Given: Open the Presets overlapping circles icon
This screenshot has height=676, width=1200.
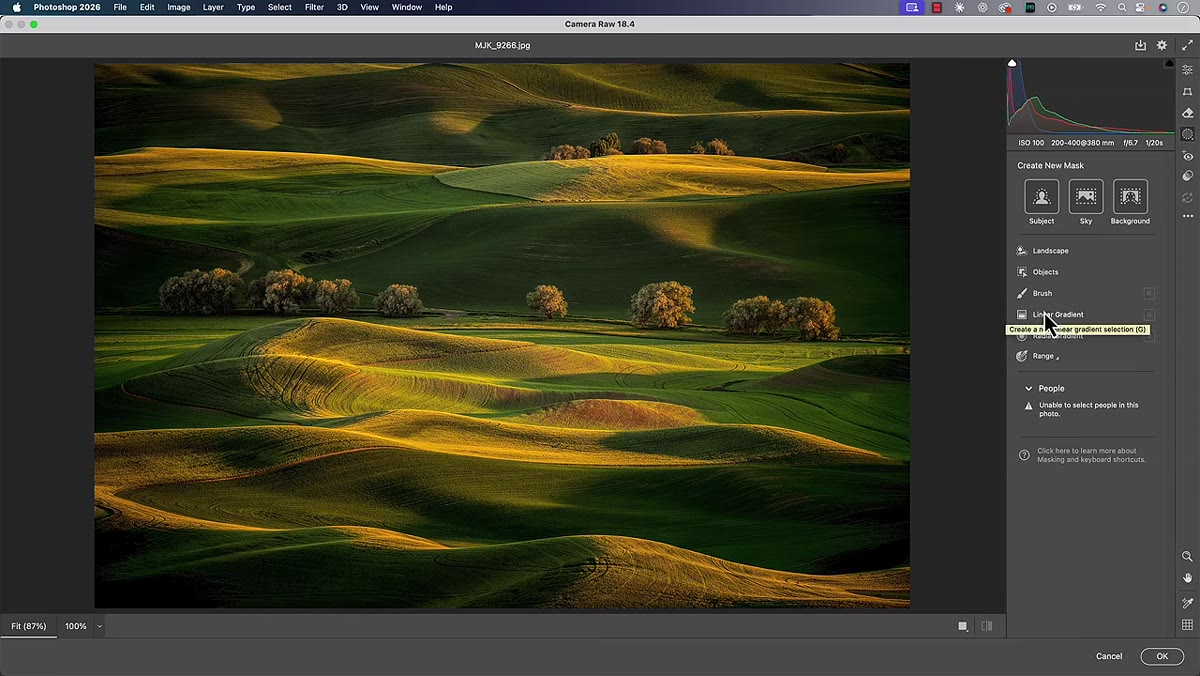Looking at the screenshot, I should pos(1187,176).
